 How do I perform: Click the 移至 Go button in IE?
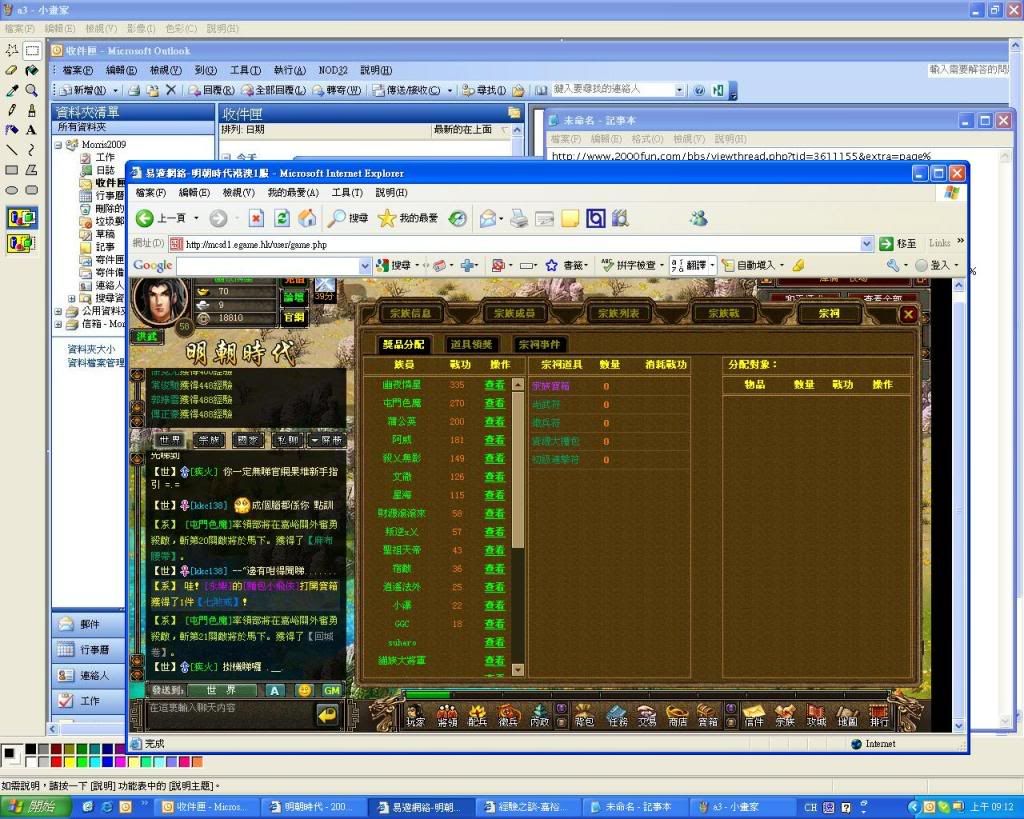897,244
